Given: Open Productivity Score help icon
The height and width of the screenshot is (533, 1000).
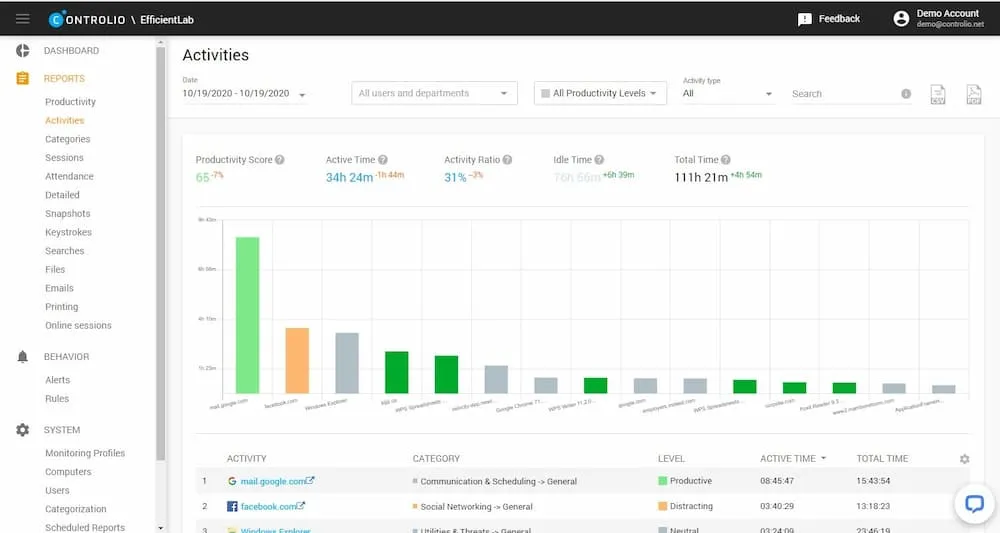Looking at the screenshot, I should click(x=279, y=159).
